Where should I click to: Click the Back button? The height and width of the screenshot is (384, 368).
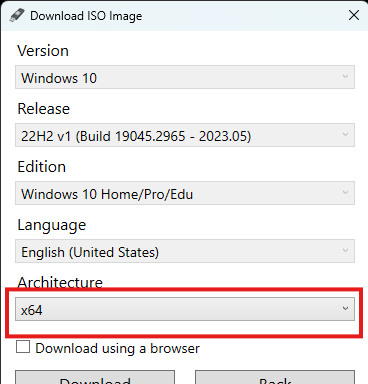click(x=275, y=377)
